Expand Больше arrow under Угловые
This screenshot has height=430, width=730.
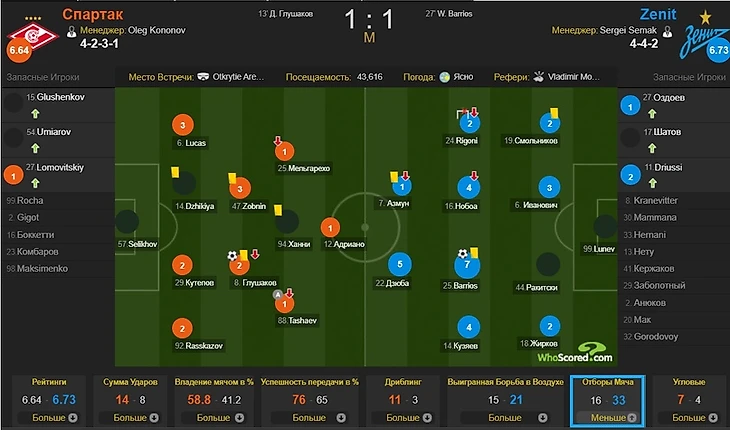(713, 417)
